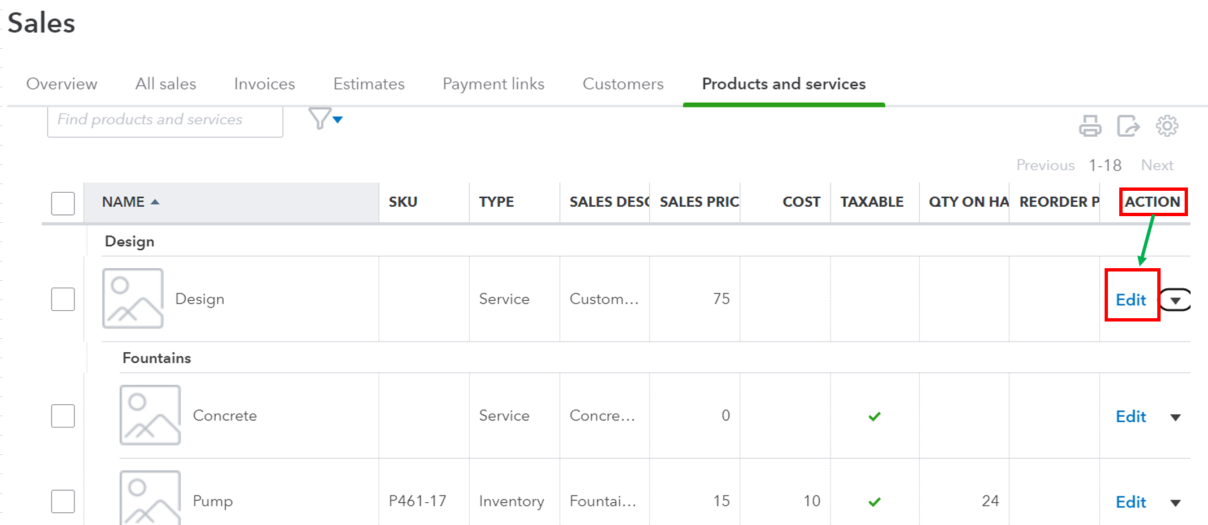1208x525 pixels.
Task: Click Edit for the Pump item
Action: [x=1131, y=502]
